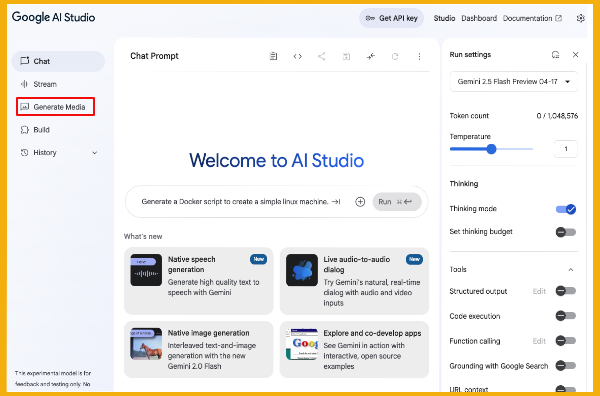Open the Native image generation card
600x396 pixels.
coord(199,349)
